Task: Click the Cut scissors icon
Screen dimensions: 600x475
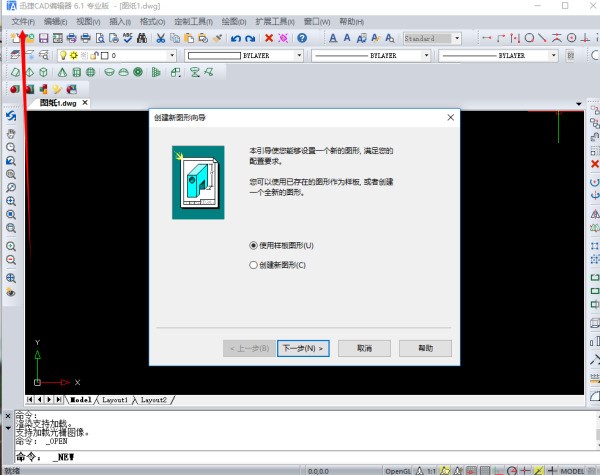Action: pos(161,38)
